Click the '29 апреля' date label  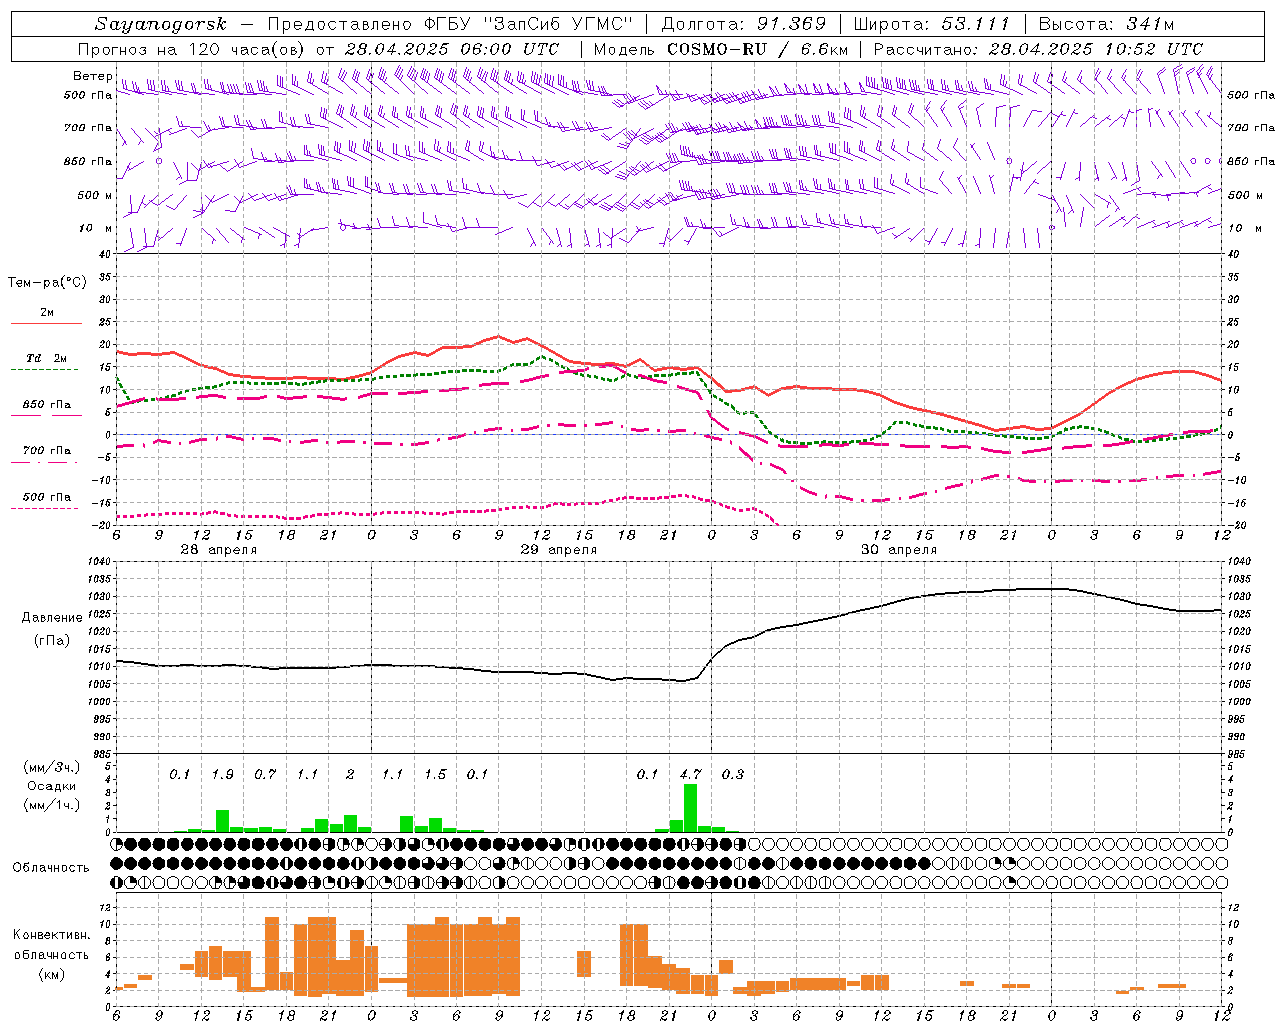tap(558, 550)
